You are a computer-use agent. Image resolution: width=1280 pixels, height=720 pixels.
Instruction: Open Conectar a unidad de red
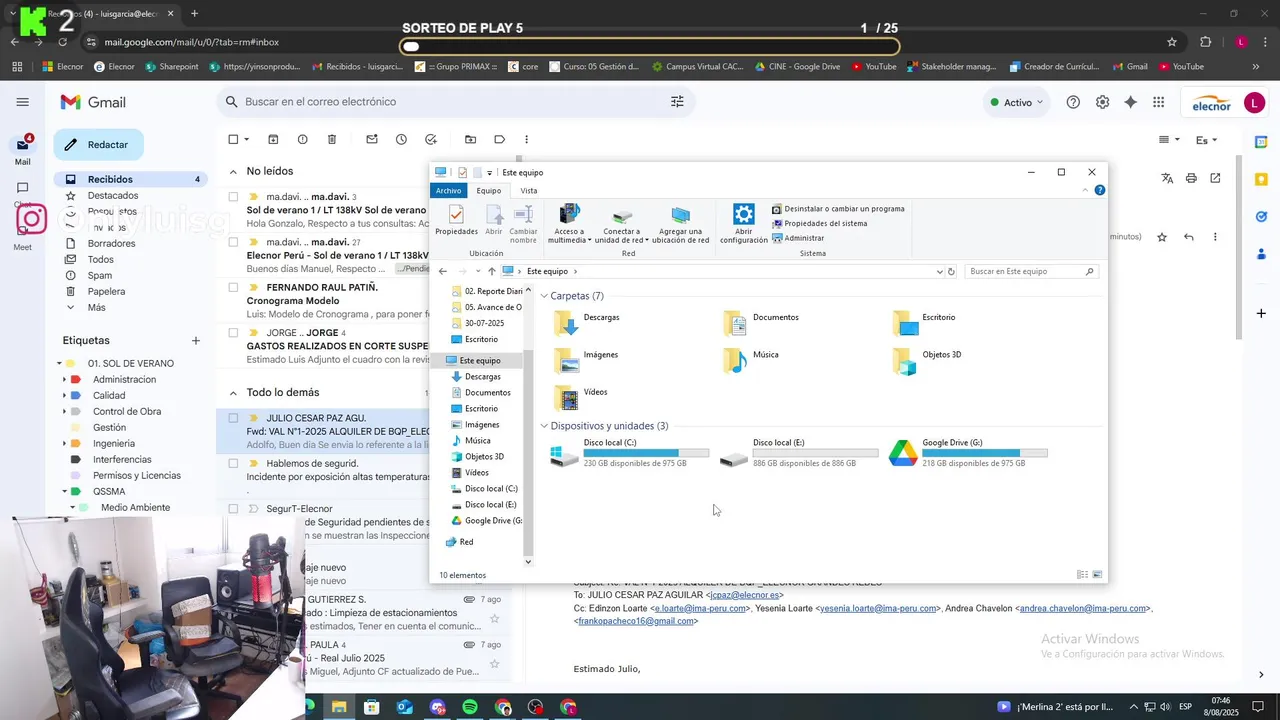(622, 224)
